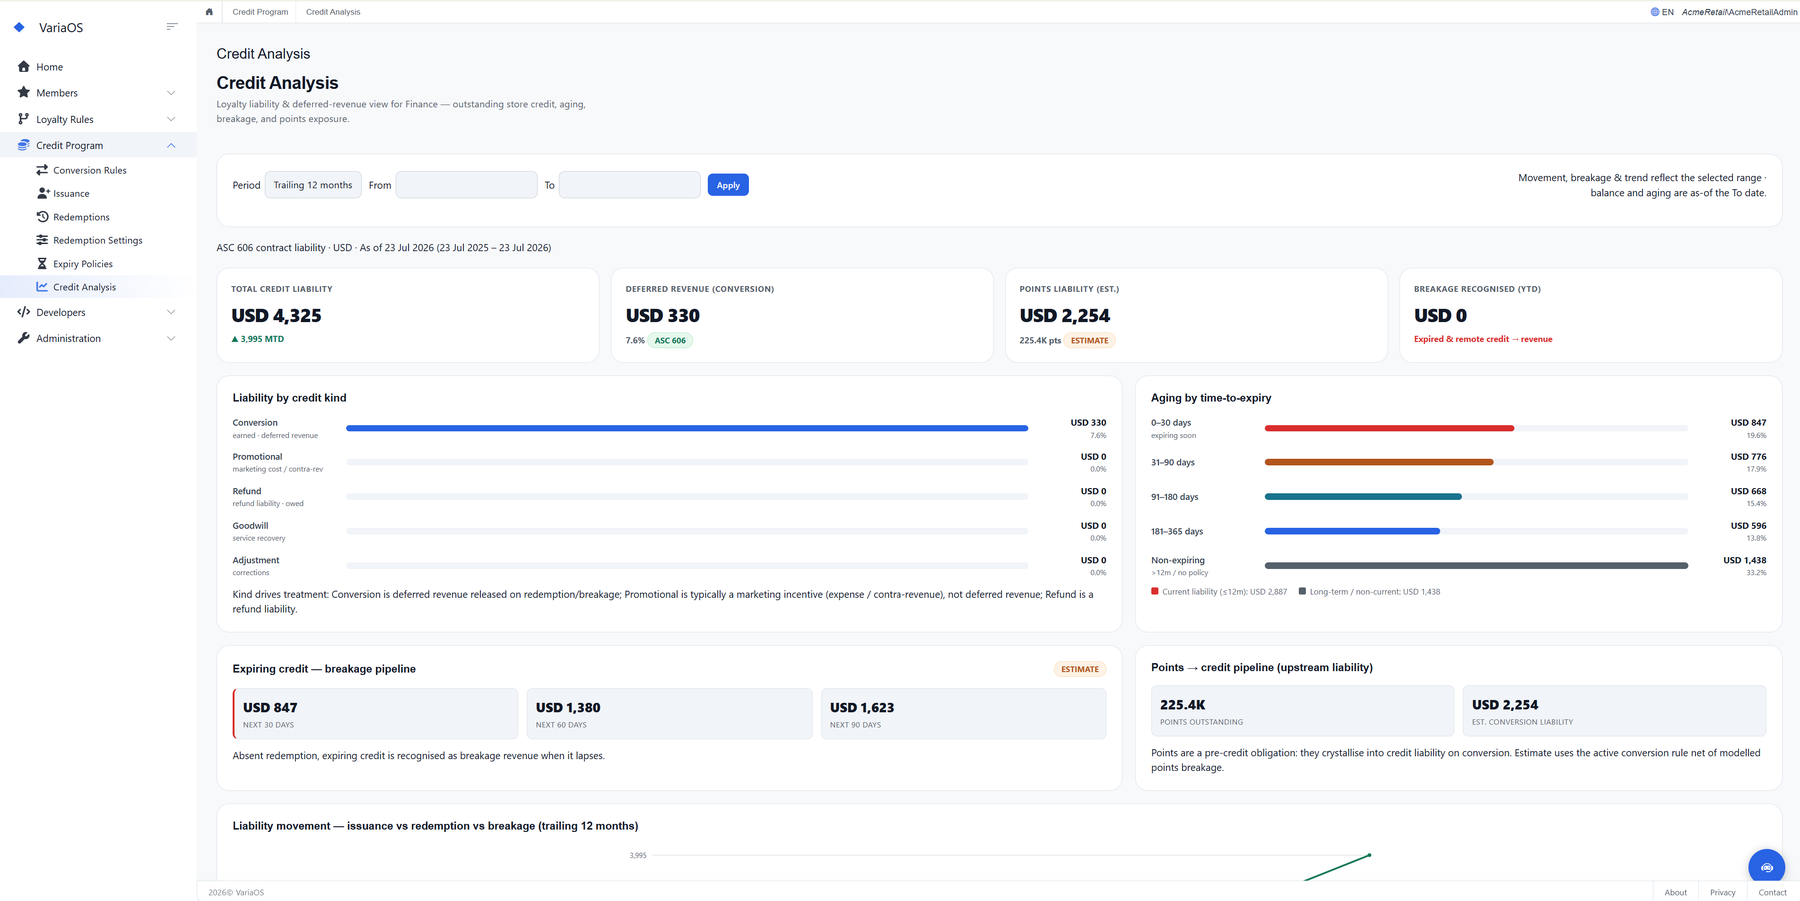This screenshot has width=1800, height=901.
Task: Click Credit Analysis breadcrumb link
Action: point(333,12)
